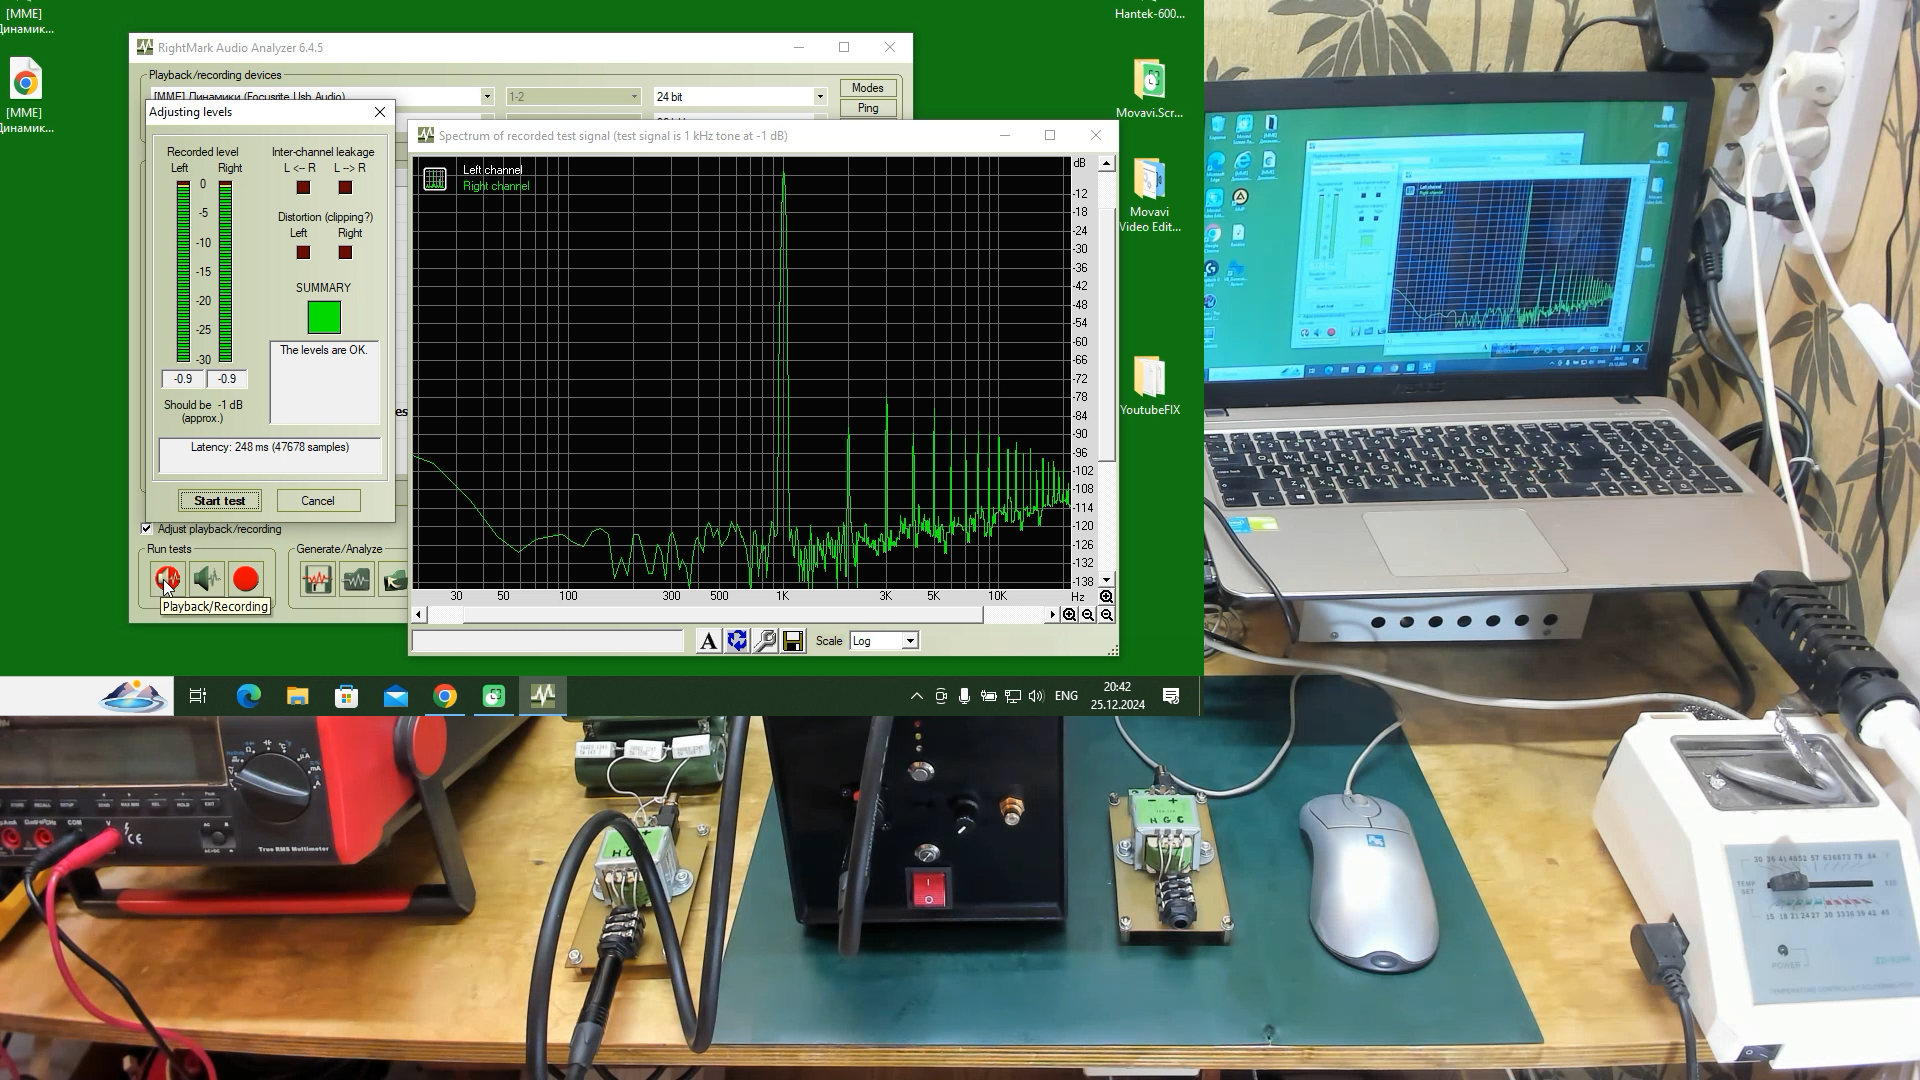This screenshot has width=1920, height=1080.
Task: Click the Playback/Recording test icon
Action: (167, 579)
